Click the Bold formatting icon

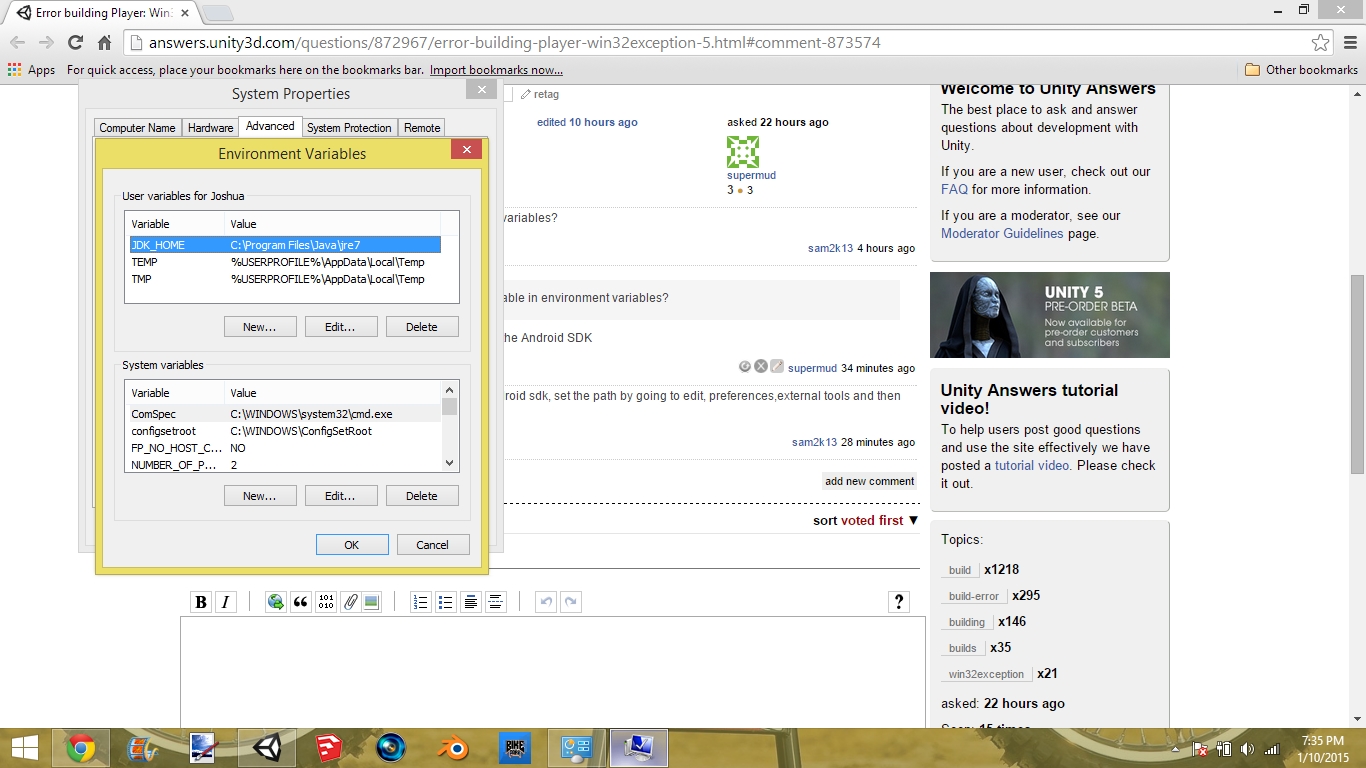[x=201, y=602]
